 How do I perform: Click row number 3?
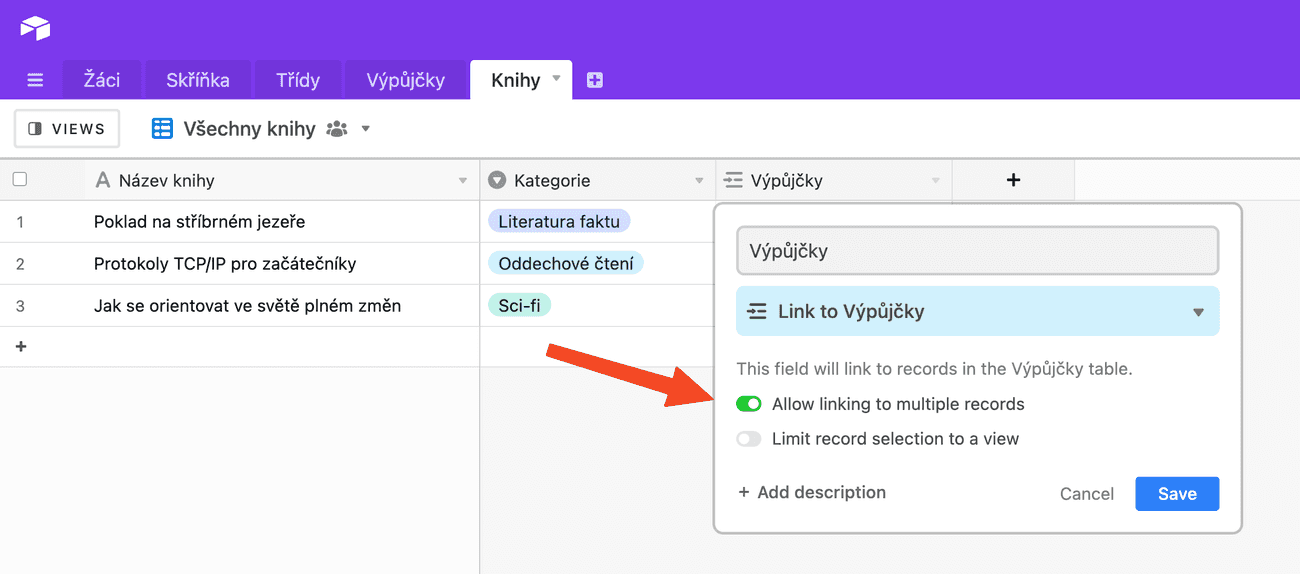[20, 306]
